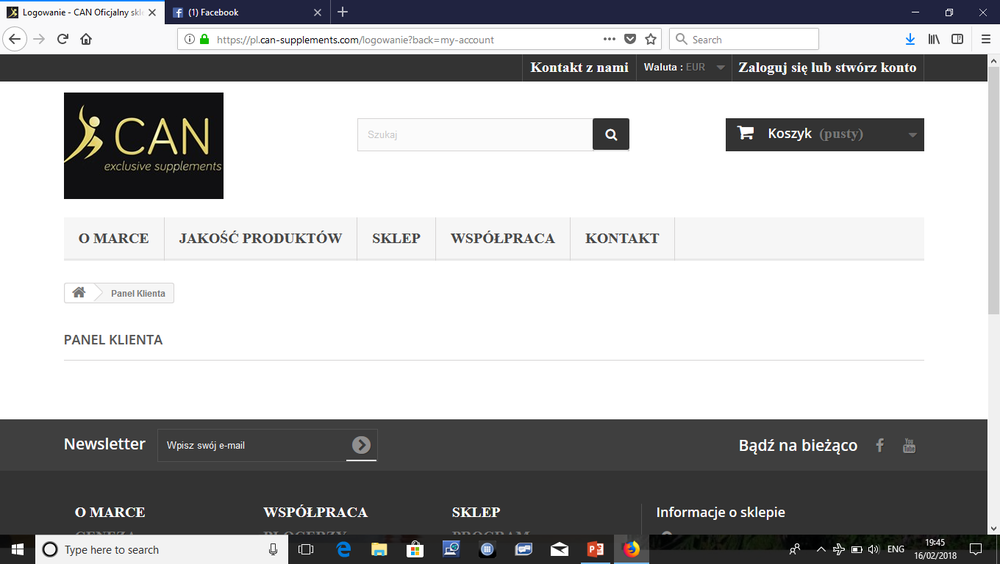Open the Action Center notifications icon
1000x564 pixels.
pyautogui.click(x=976, y=549)
